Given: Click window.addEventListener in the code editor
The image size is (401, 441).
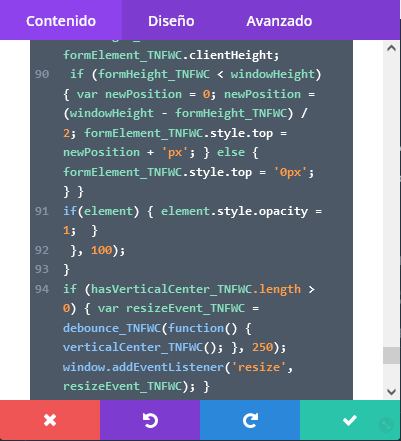Looking at the screenshot, I should (143, 367).
